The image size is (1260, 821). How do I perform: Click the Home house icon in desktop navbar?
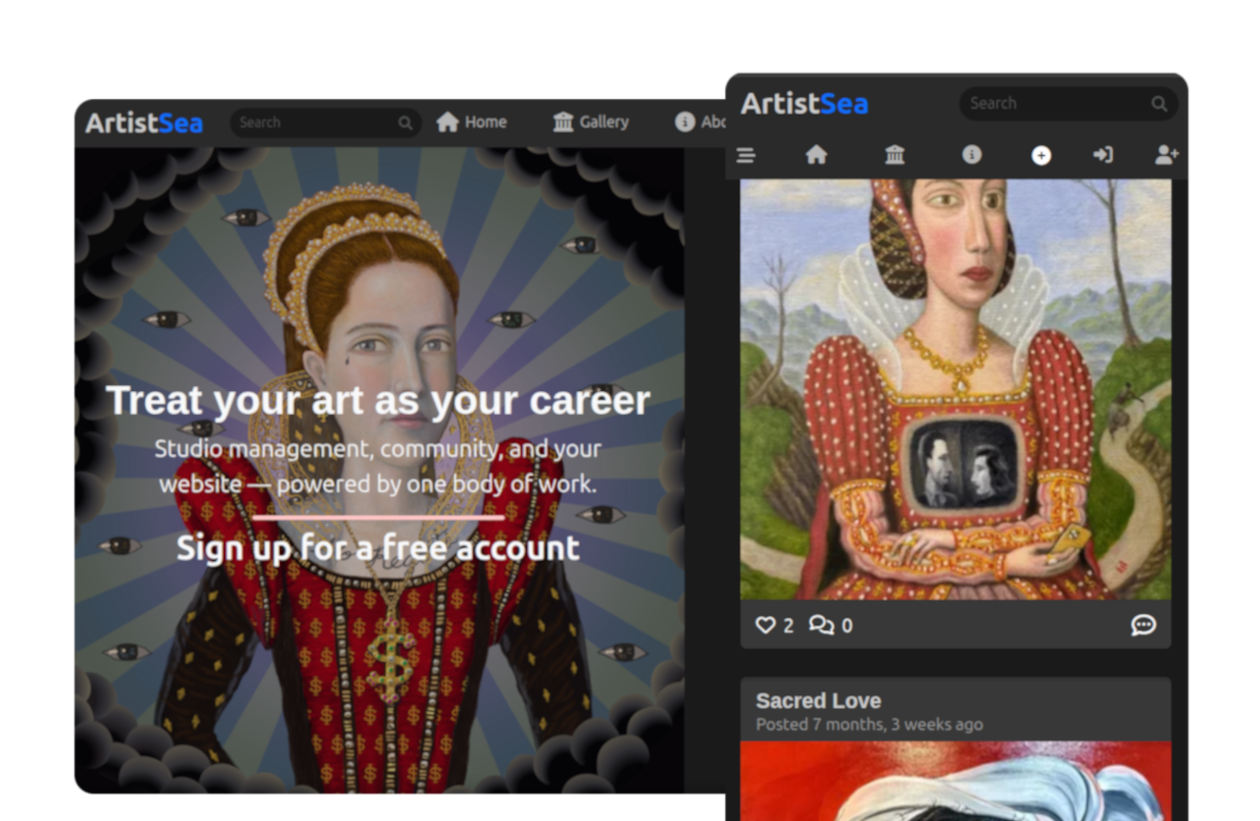tap(448, 122)
